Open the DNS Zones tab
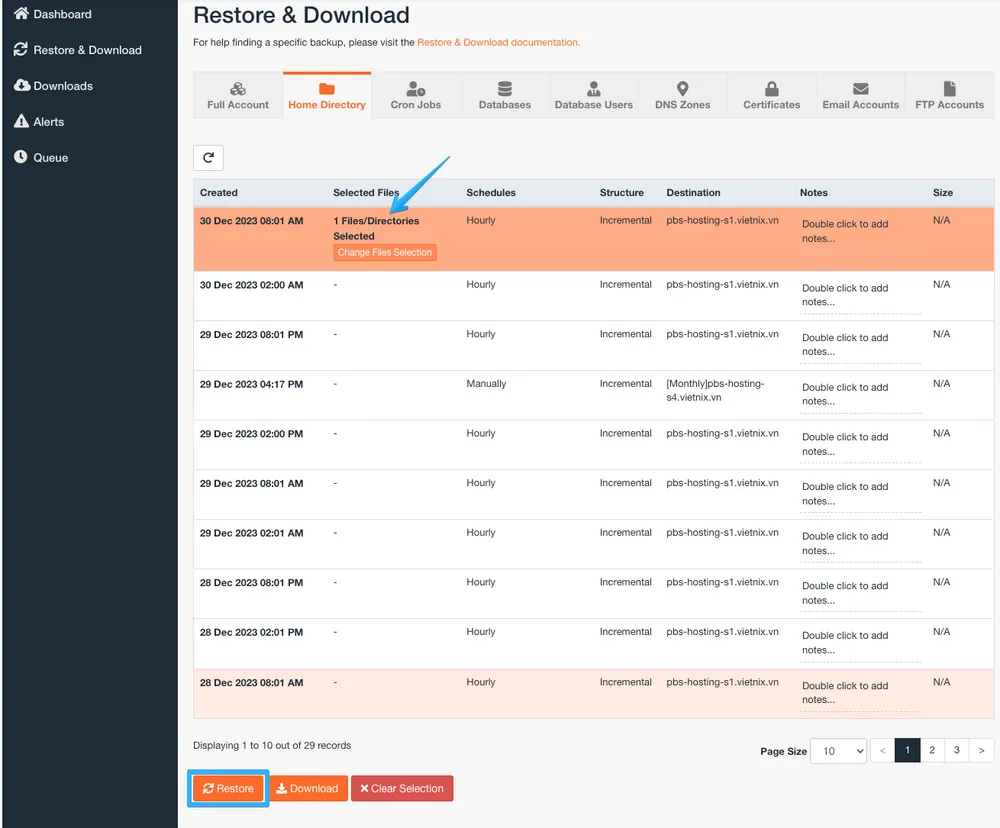Image resolution: width=1000 pixels, height=828 pixels. tap(683, 96)
